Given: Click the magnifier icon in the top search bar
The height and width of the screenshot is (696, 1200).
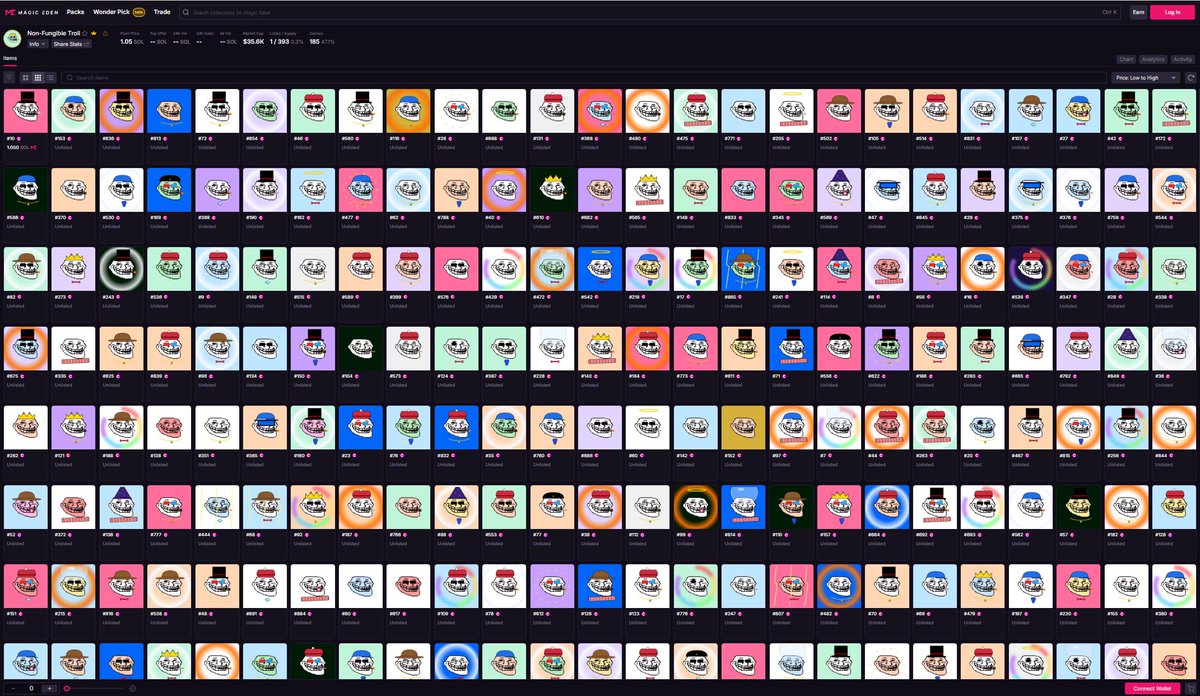Looking at the screenshot, I should 186,12.
